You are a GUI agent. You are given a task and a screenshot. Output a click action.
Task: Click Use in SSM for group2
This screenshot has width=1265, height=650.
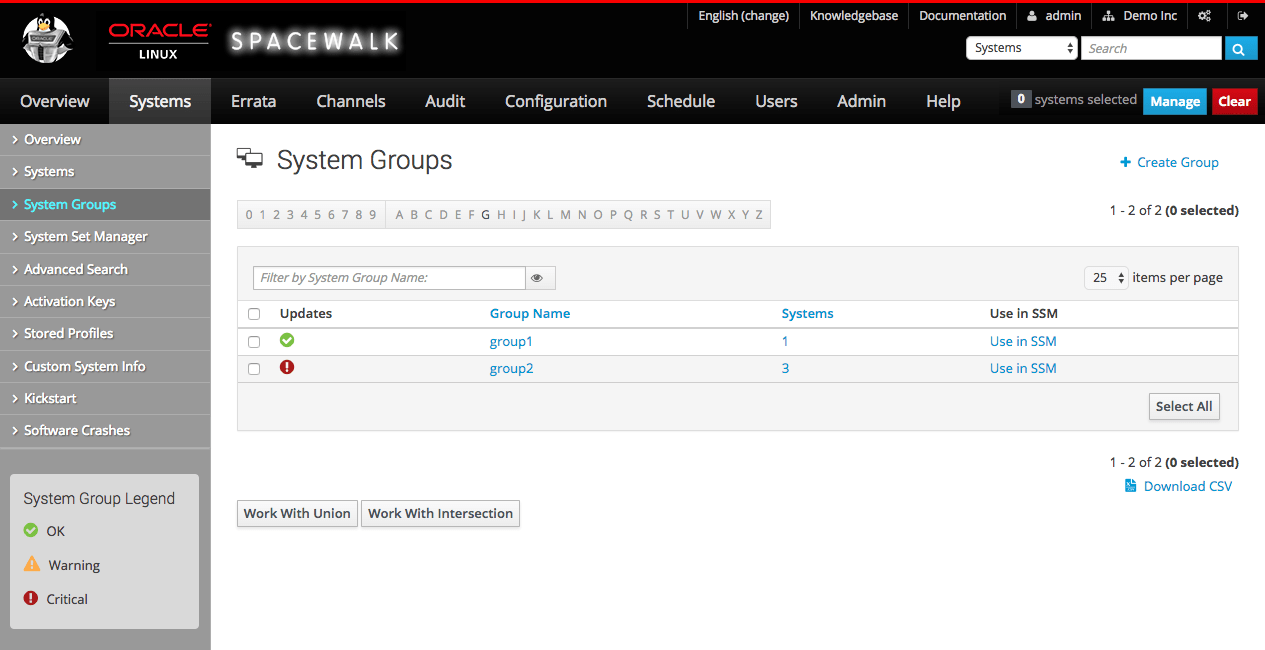click(x=1023, y=368)
